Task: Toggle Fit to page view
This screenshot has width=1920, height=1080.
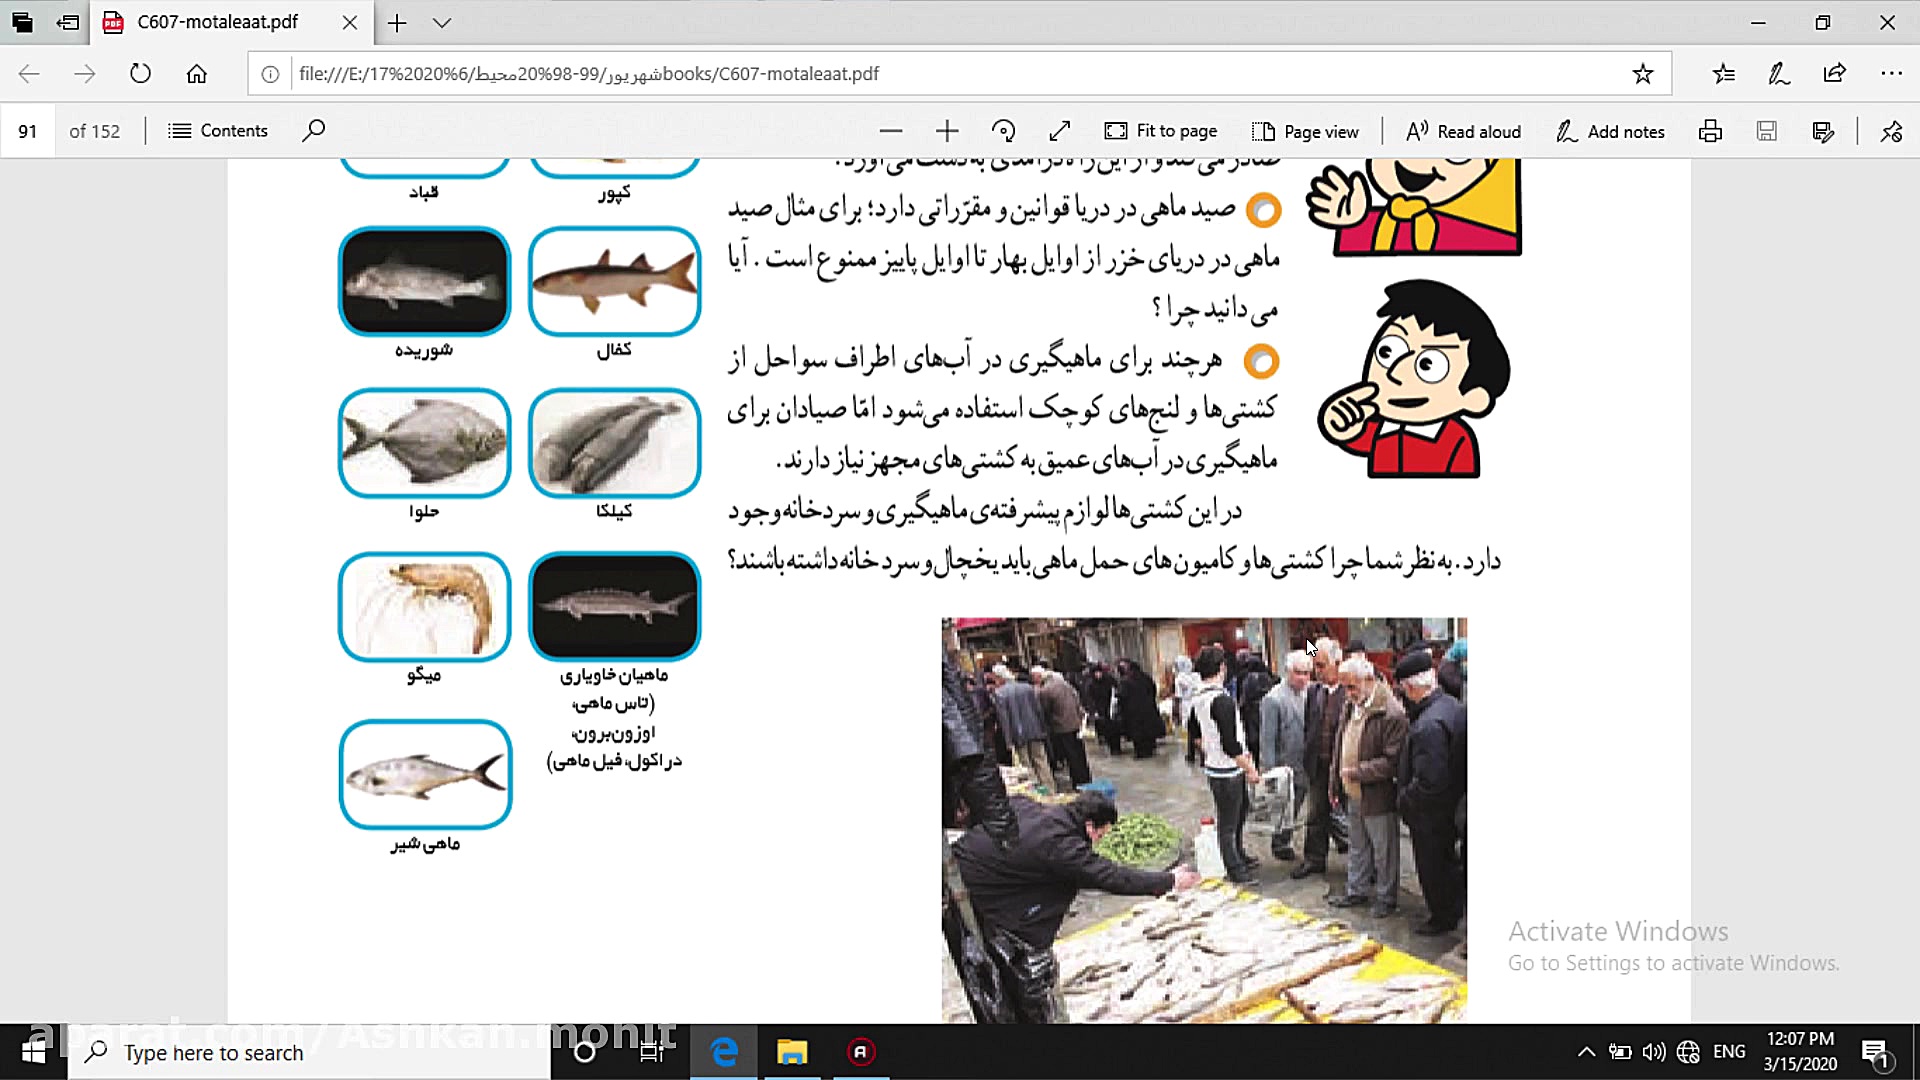Action: [x=1161, y=131]
